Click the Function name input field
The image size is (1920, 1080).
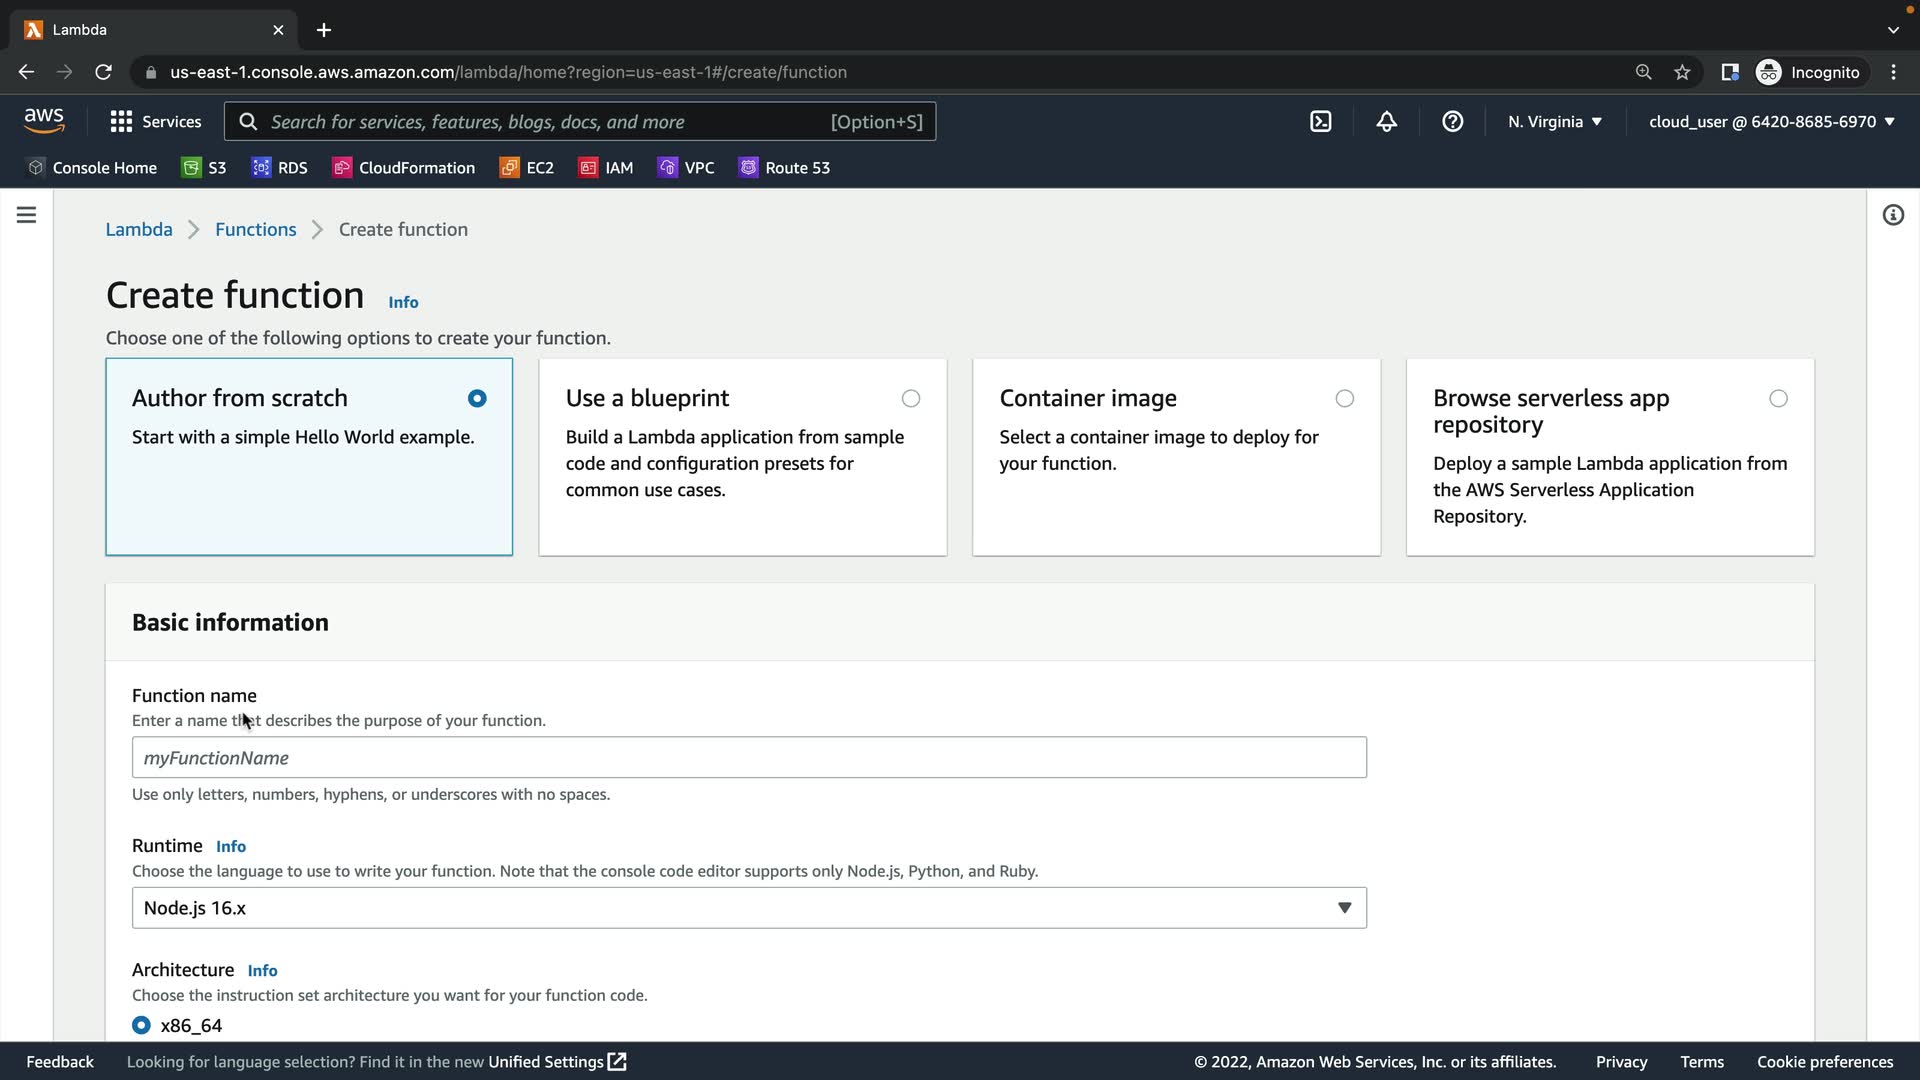click(x=749, y=758)
